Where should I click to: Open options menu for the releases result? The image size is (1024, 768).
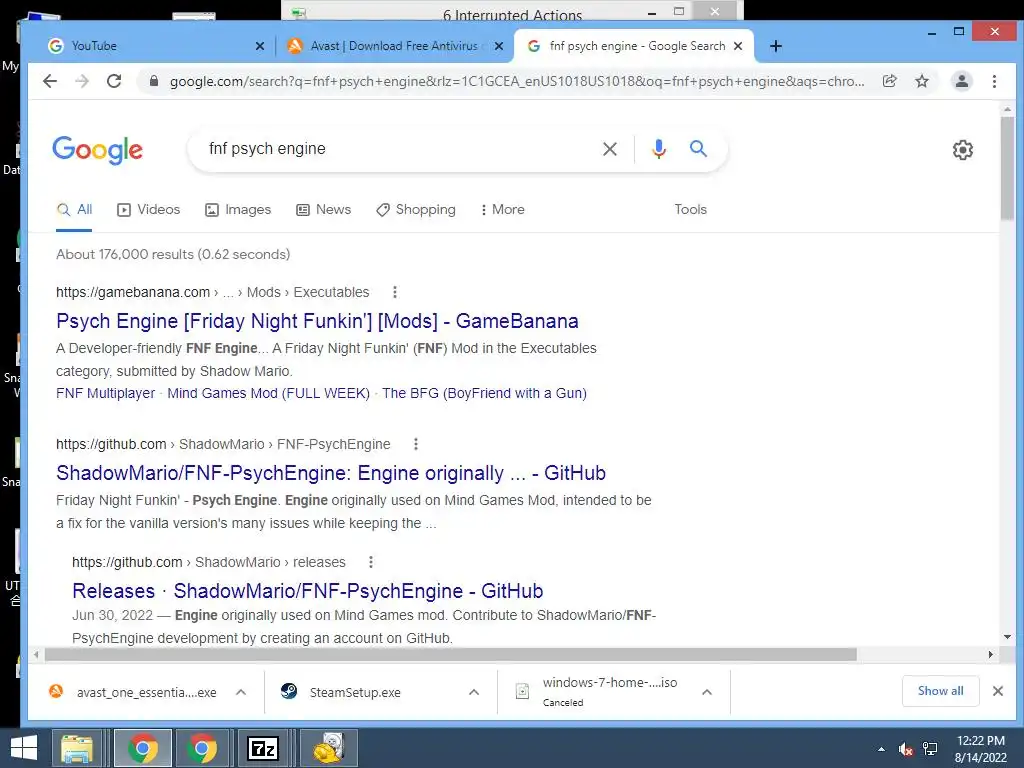tap(371, 562)
